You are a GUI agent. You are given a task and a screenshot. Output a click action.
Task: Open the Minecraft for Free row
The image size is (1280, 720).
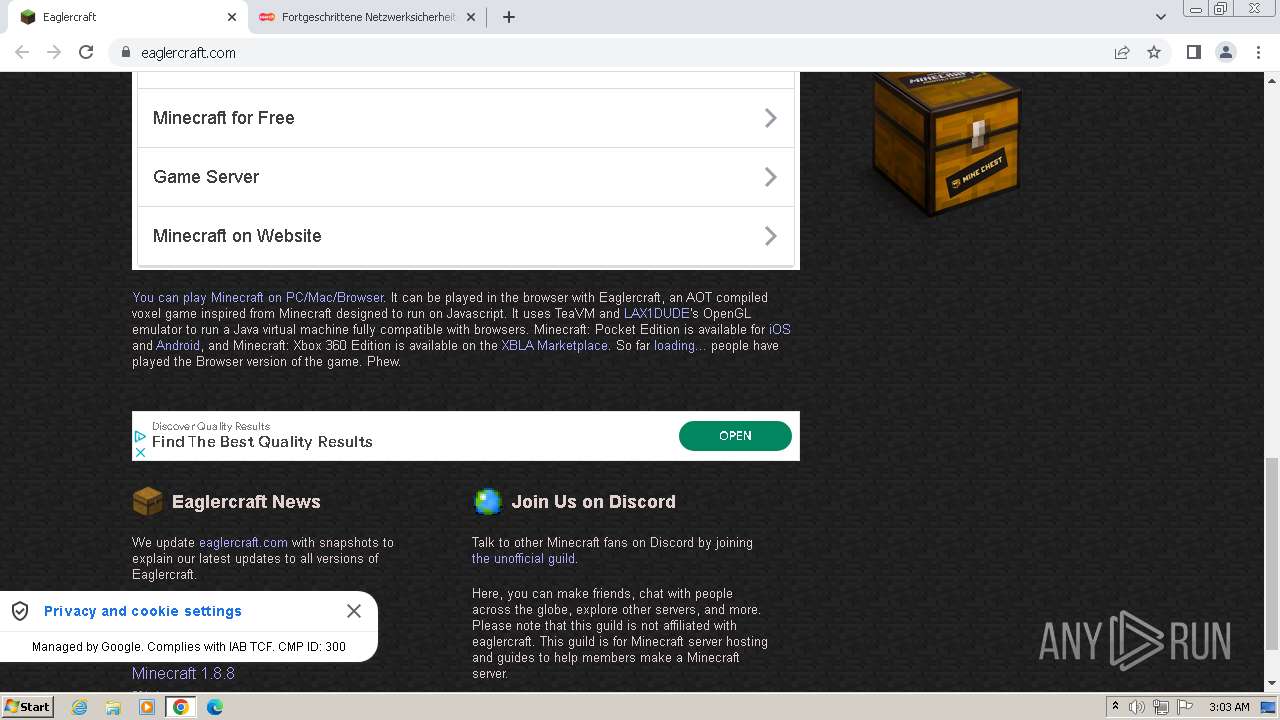[x=465, y=118]
